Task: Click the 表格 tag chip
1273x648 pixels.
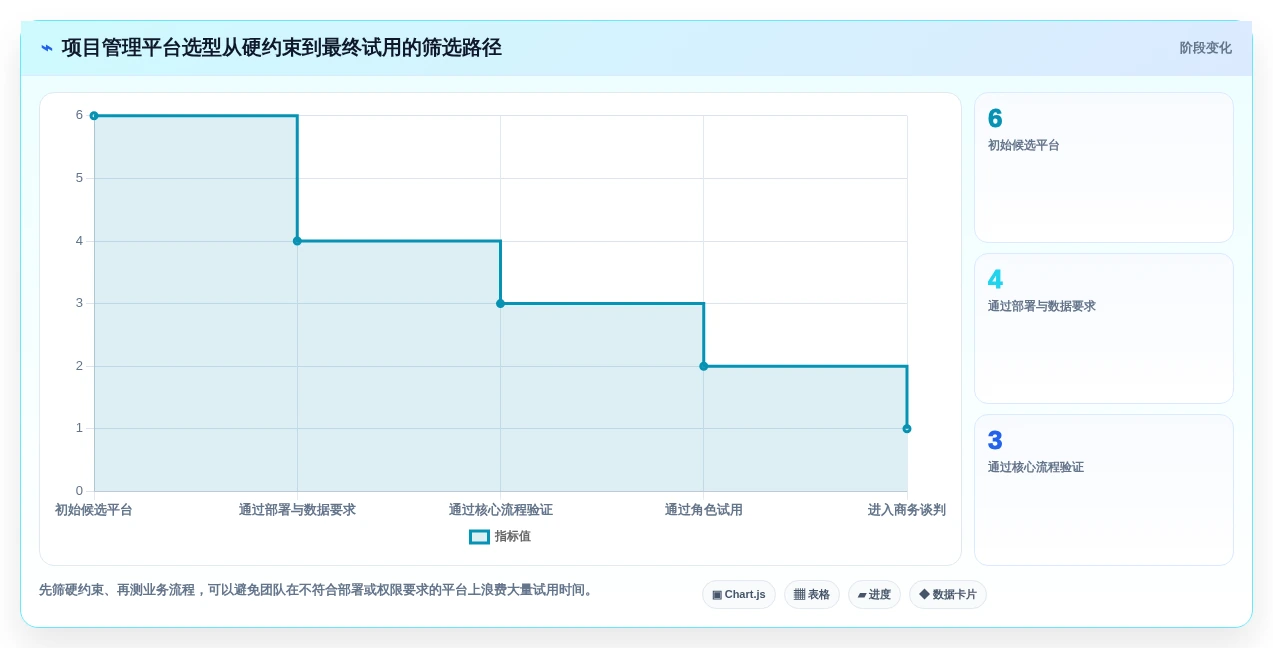Action: tap(812, 595)
